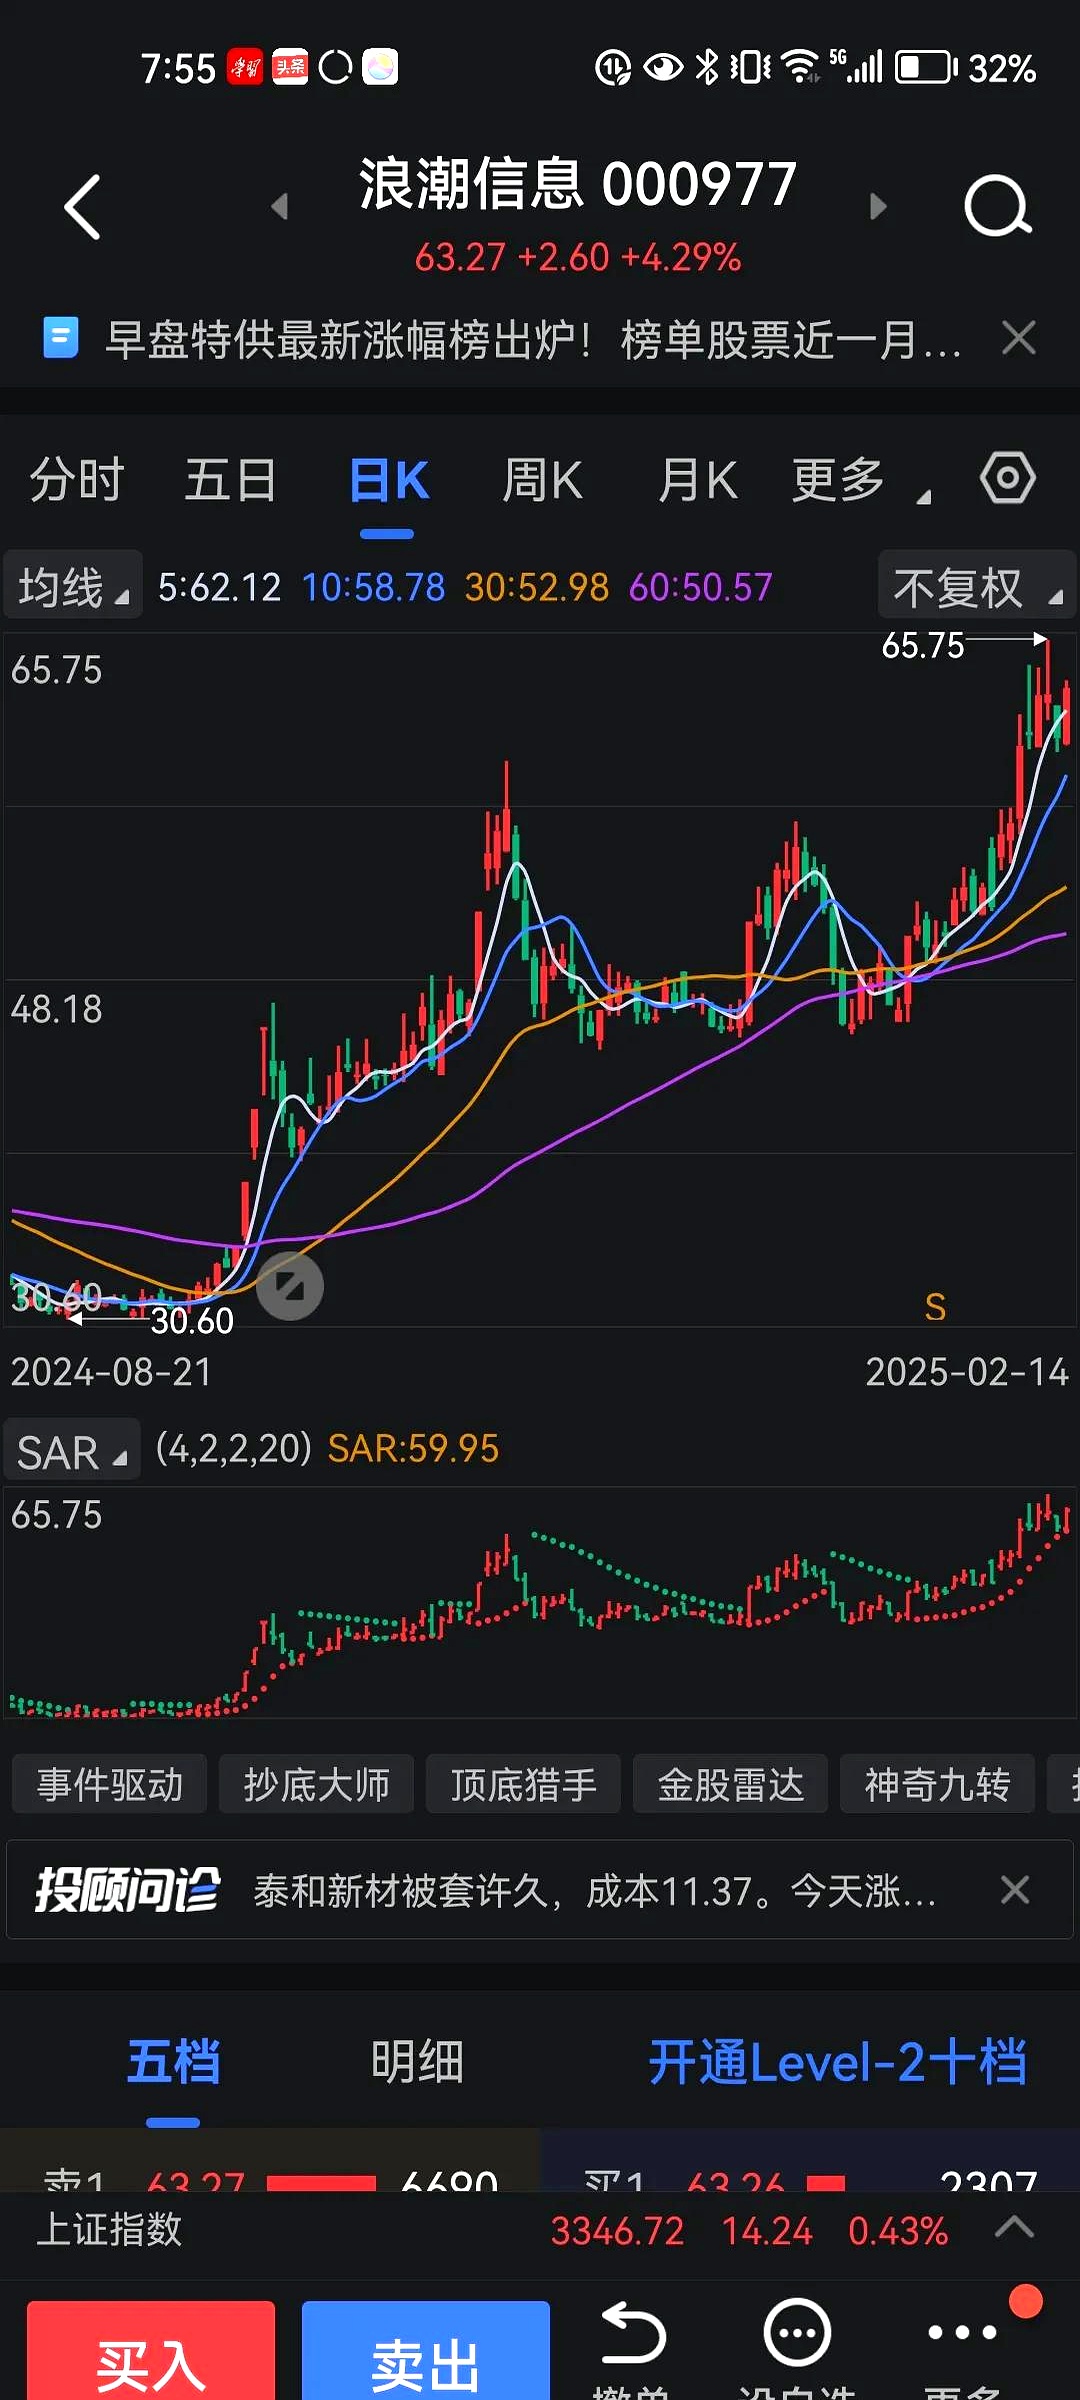Open the 投顾问诊 logo

tap(127, 1890)
